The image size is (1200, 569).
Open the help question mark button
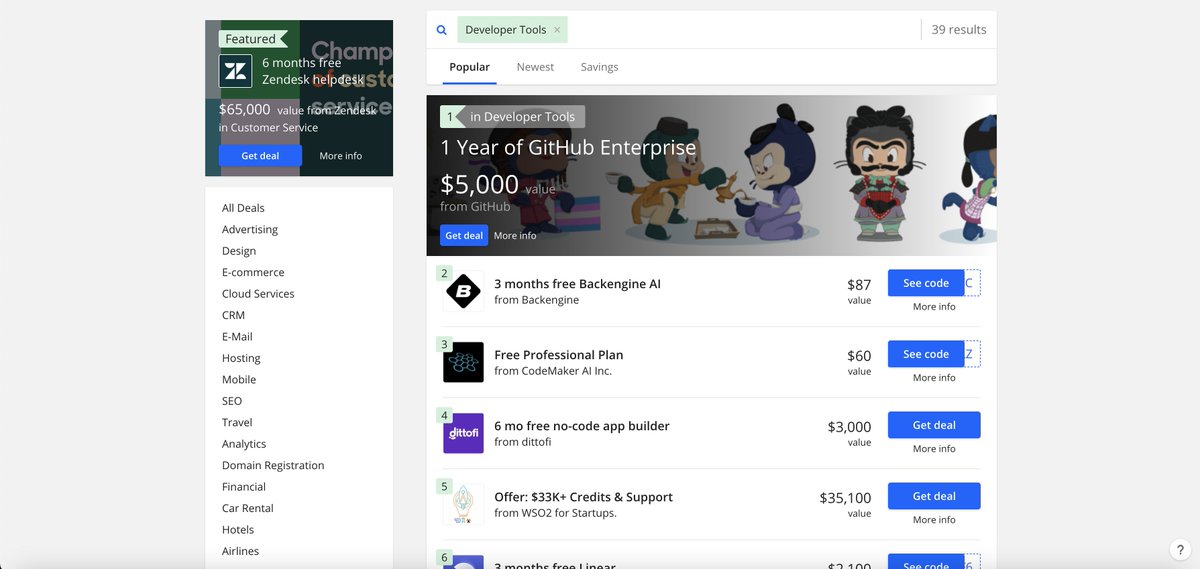point(1181,550)
